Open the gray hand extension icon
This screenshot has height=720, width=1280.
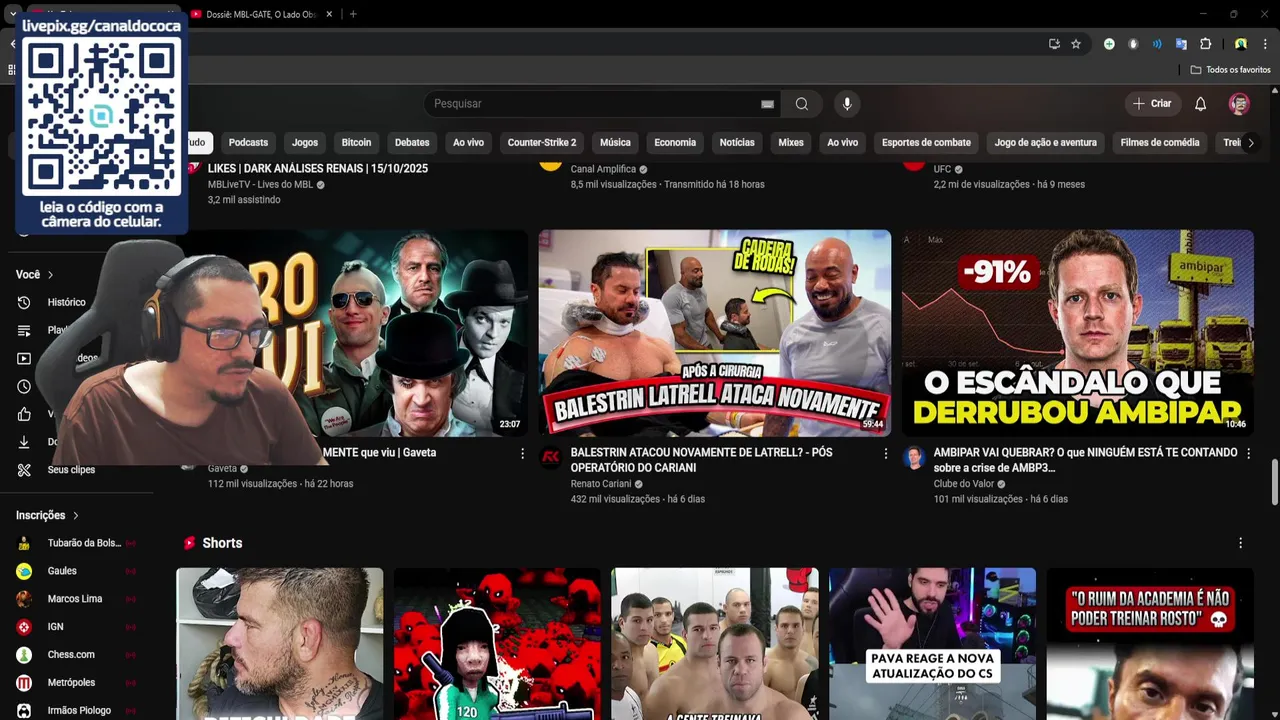point(1133,44)
